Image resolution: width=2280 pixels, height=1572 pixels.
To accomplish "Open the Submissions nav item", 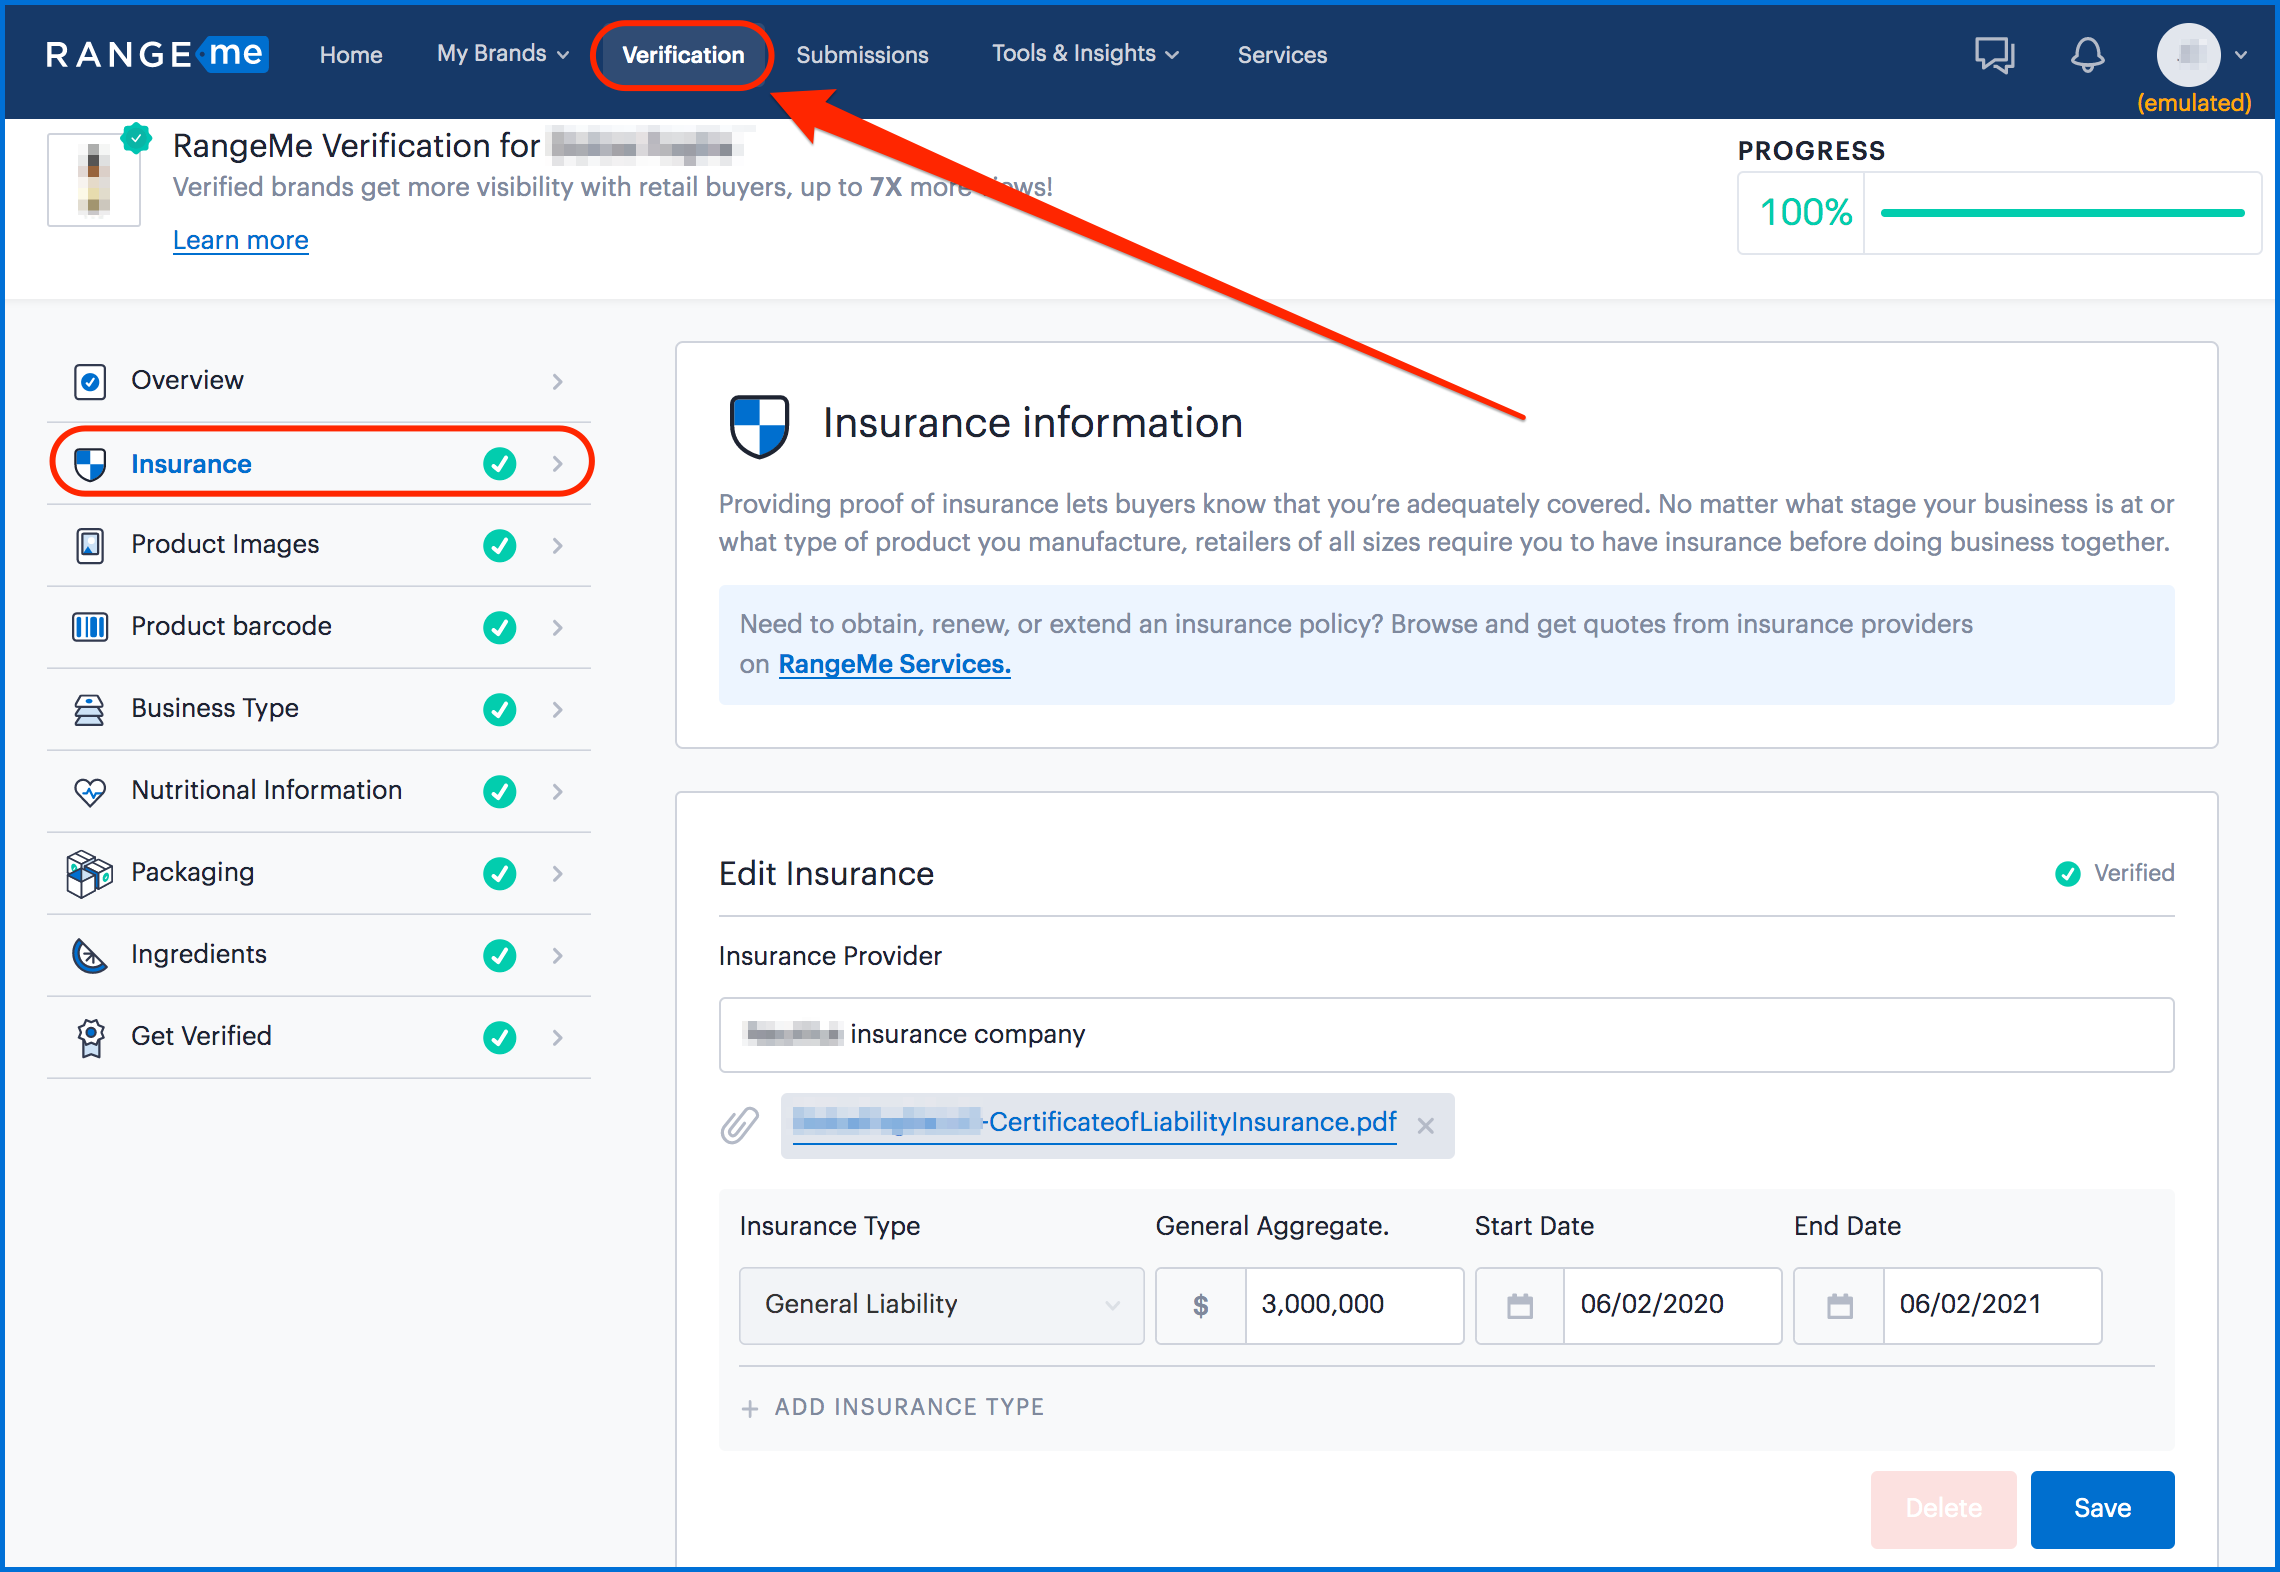I will coord(862,55).
